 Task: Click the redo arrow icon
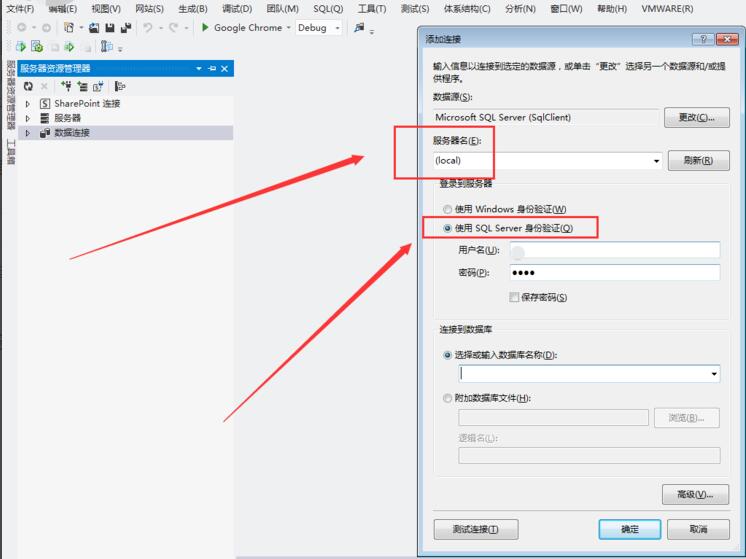(174, 28)
